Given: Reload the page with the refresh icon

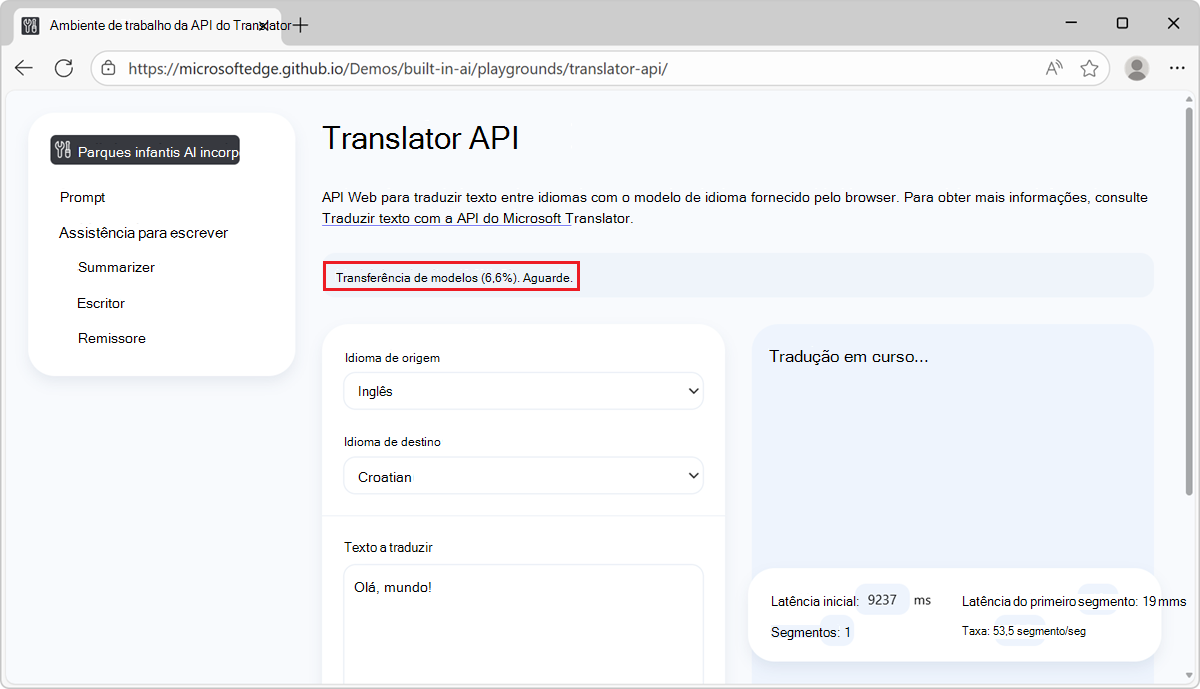Looking at the screenshot, I should pos(64,68).
